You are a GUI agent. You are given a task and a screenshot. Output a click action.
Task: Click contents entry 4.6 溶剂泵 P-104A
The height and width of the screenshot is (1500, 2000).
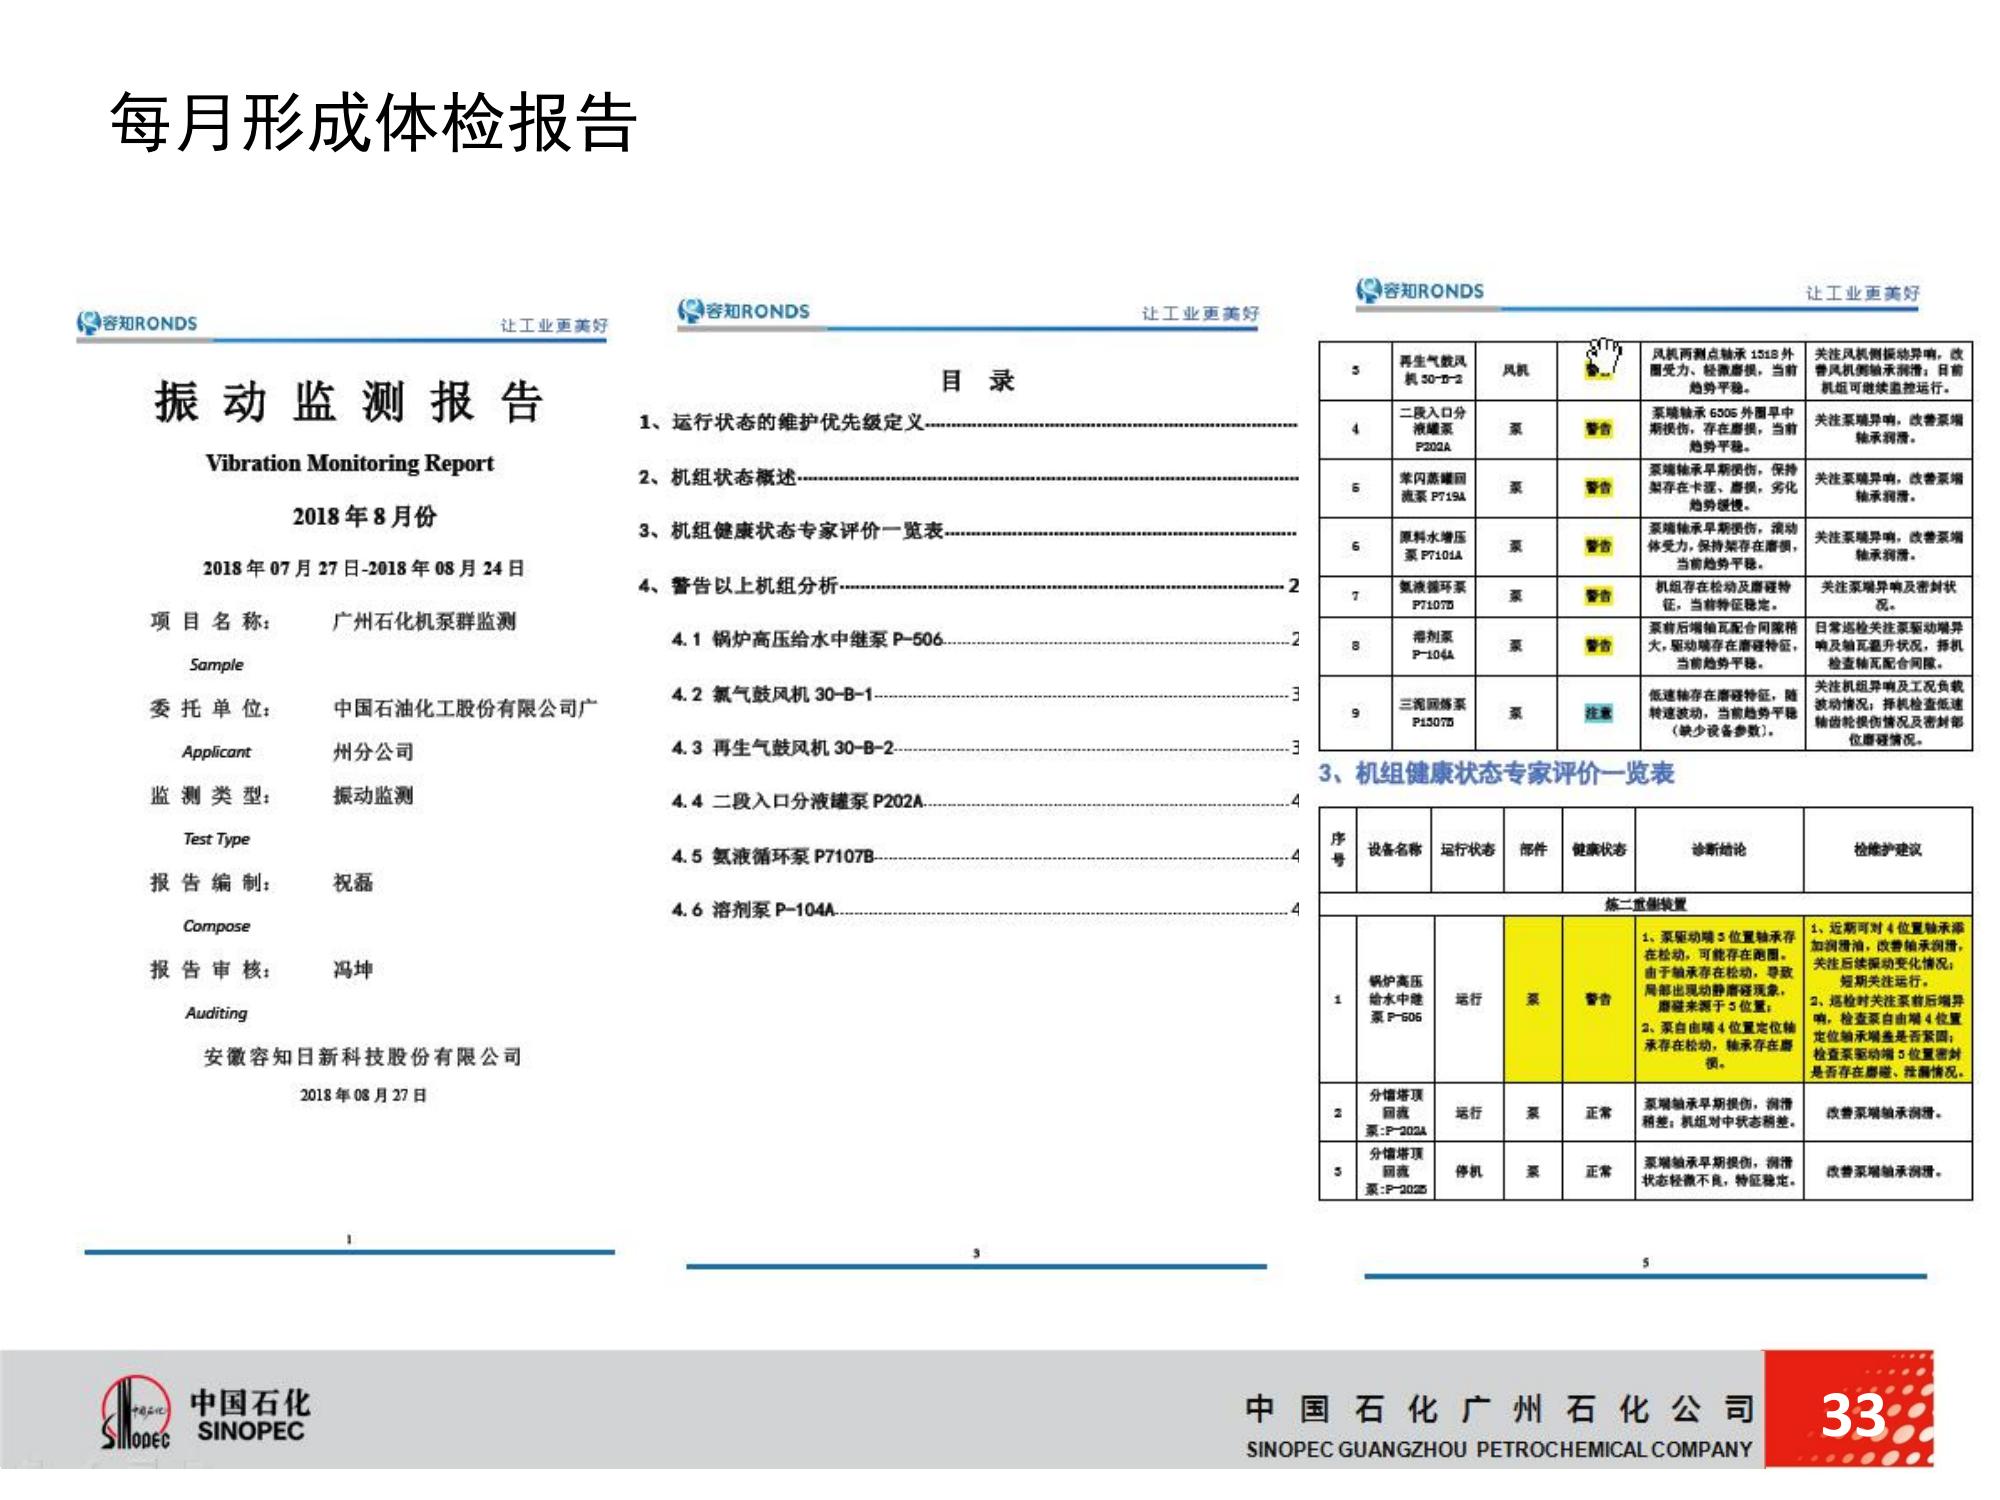click(x=753, y=910)
